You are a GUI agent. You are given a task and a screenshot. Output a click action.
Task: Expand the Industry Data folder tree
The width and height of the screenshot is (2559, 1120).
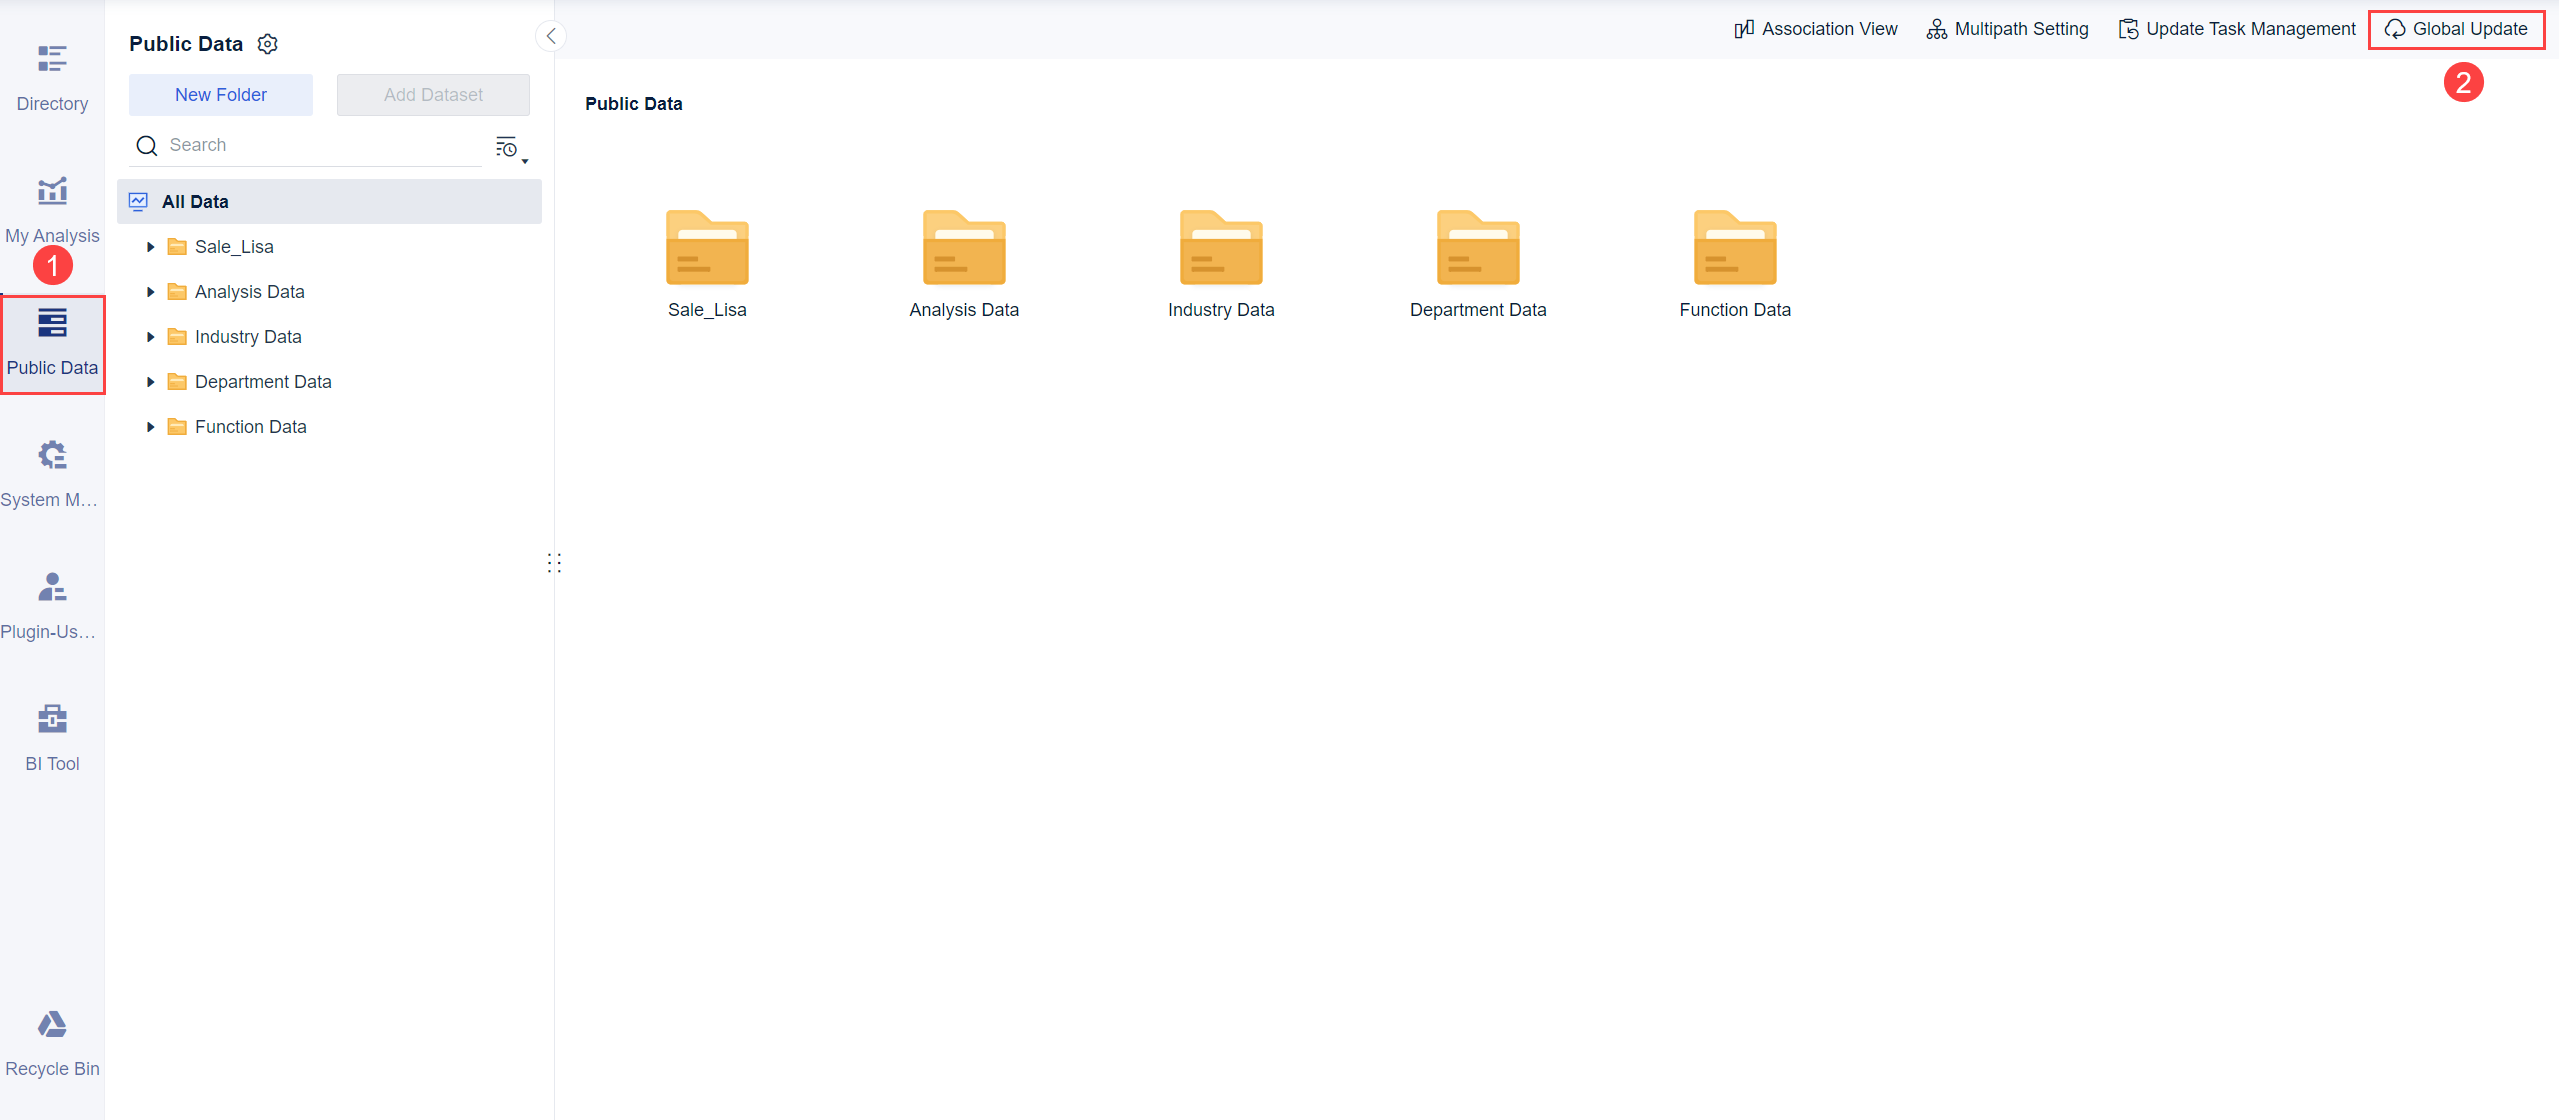click(x=151, y=336)
